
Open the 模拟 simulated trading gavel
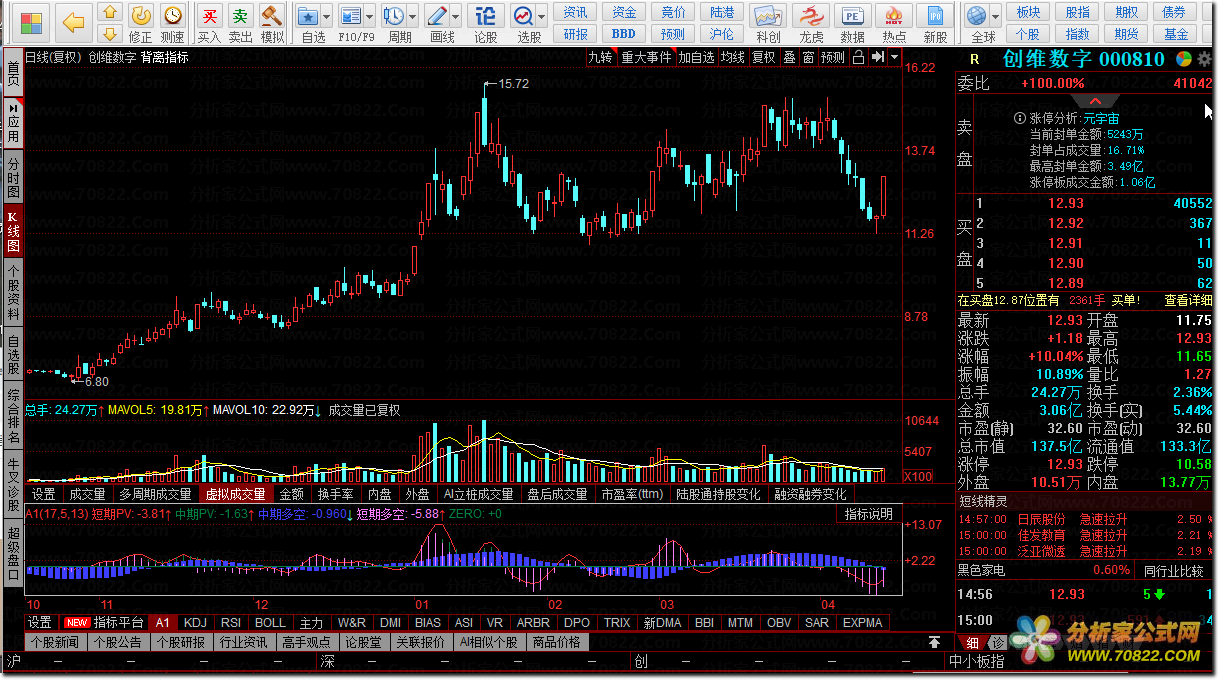[271, 23]
